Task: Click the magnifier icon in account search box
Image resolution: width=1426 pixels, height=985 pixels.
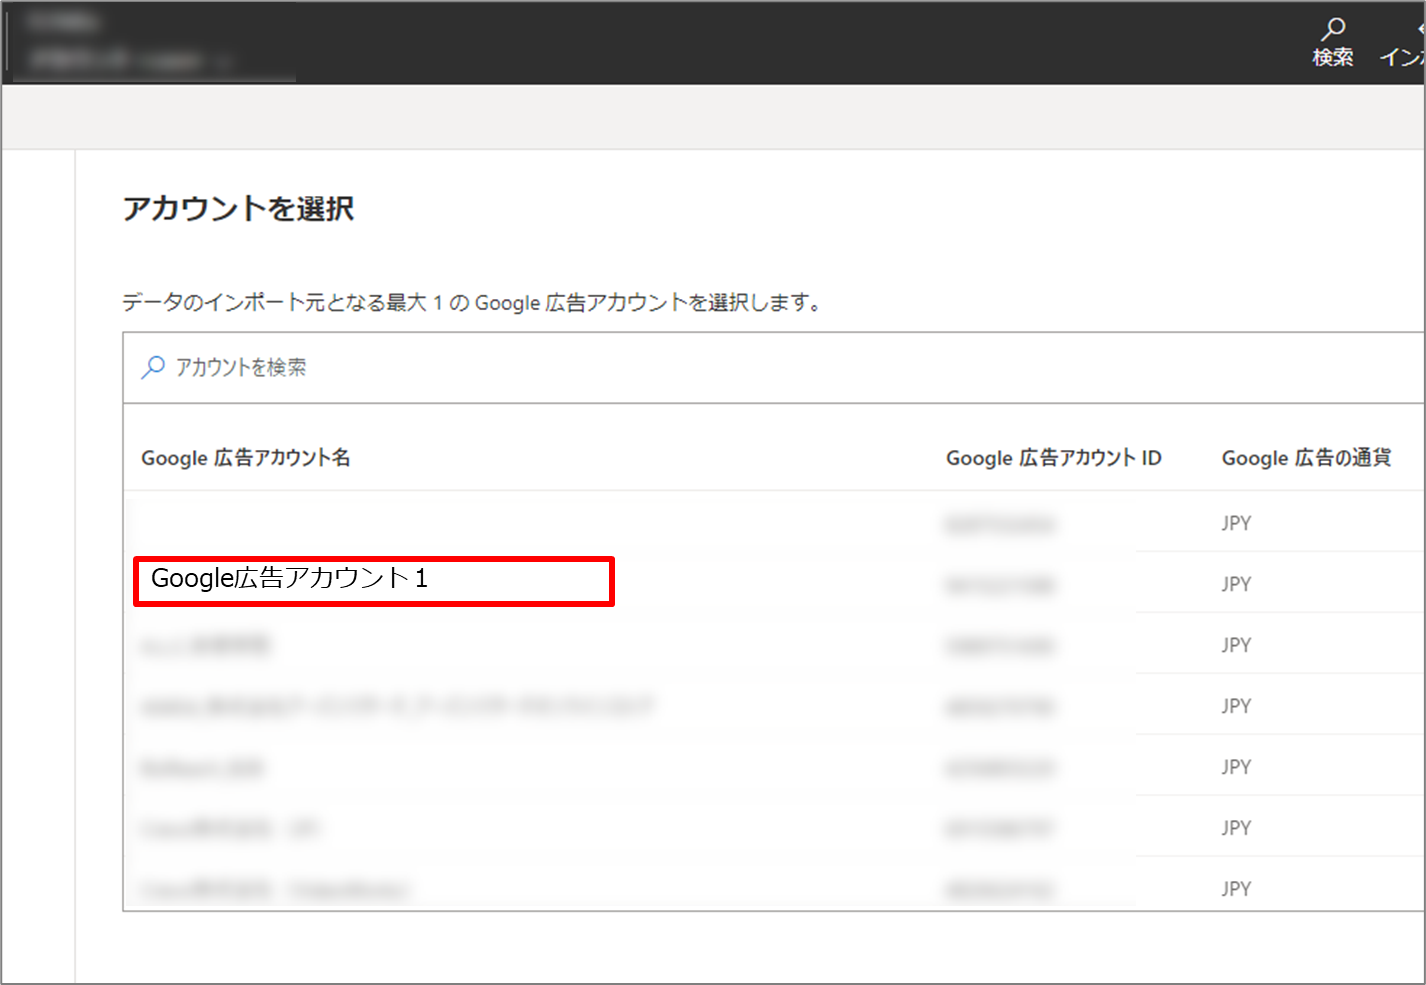Action: pos(153,367)
